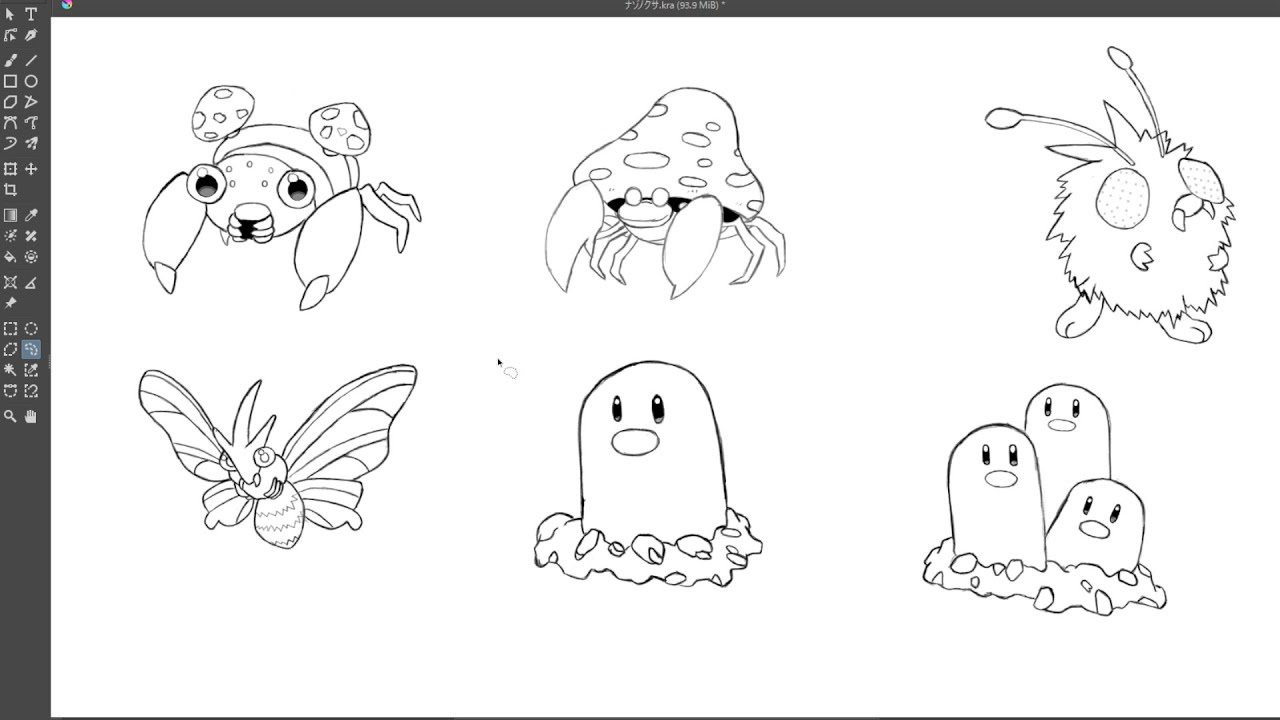
Task: Select the Assistant tool
Action: [x=10, y=282]
